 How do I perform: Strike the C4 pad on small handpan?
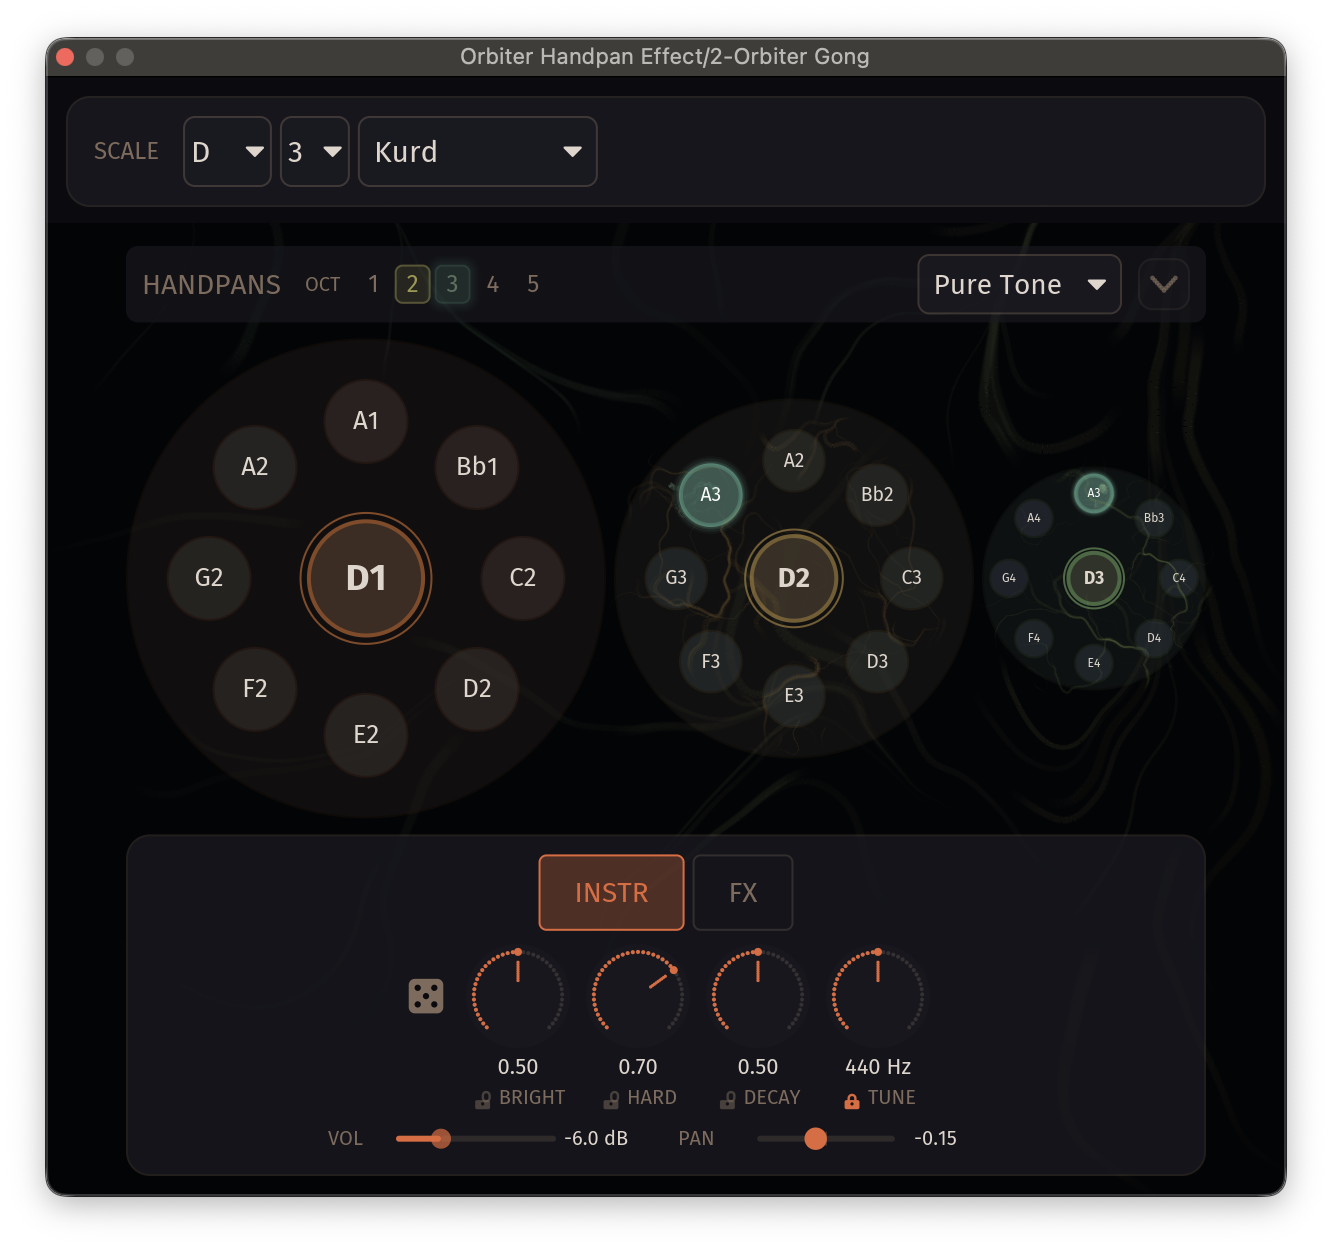tap(1179, 578)
